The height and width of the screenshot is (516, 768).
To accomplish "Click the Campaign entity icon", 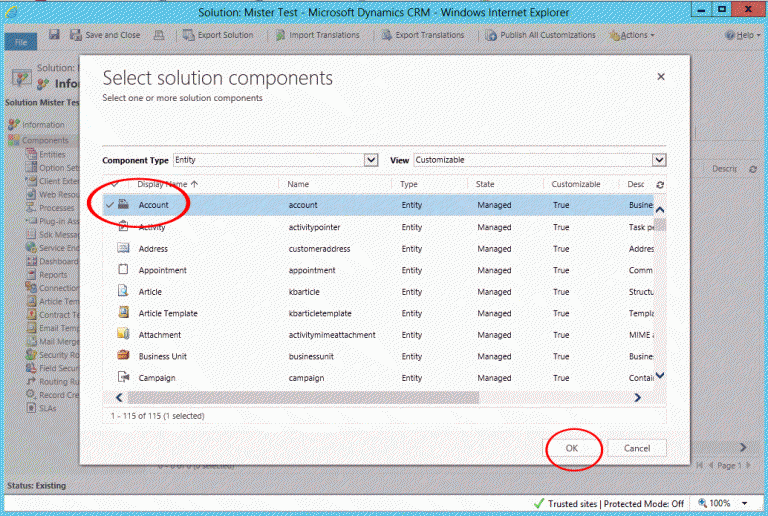I will click(x=123, y=377).
